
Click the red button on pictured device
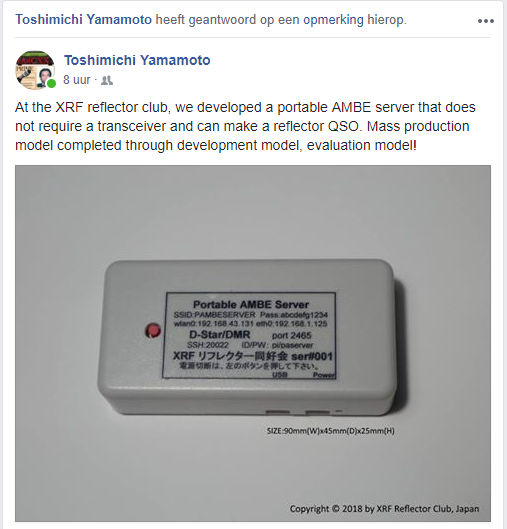tap(153, 330)
